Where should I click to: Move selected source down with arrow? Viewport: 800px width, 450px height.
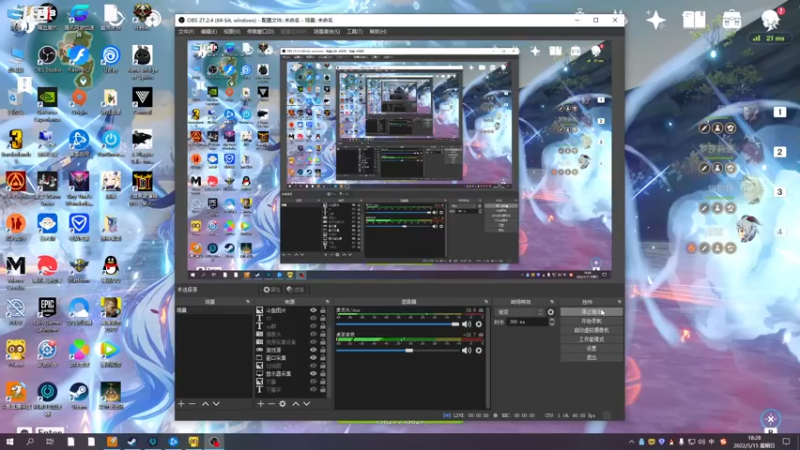(307, 404)
